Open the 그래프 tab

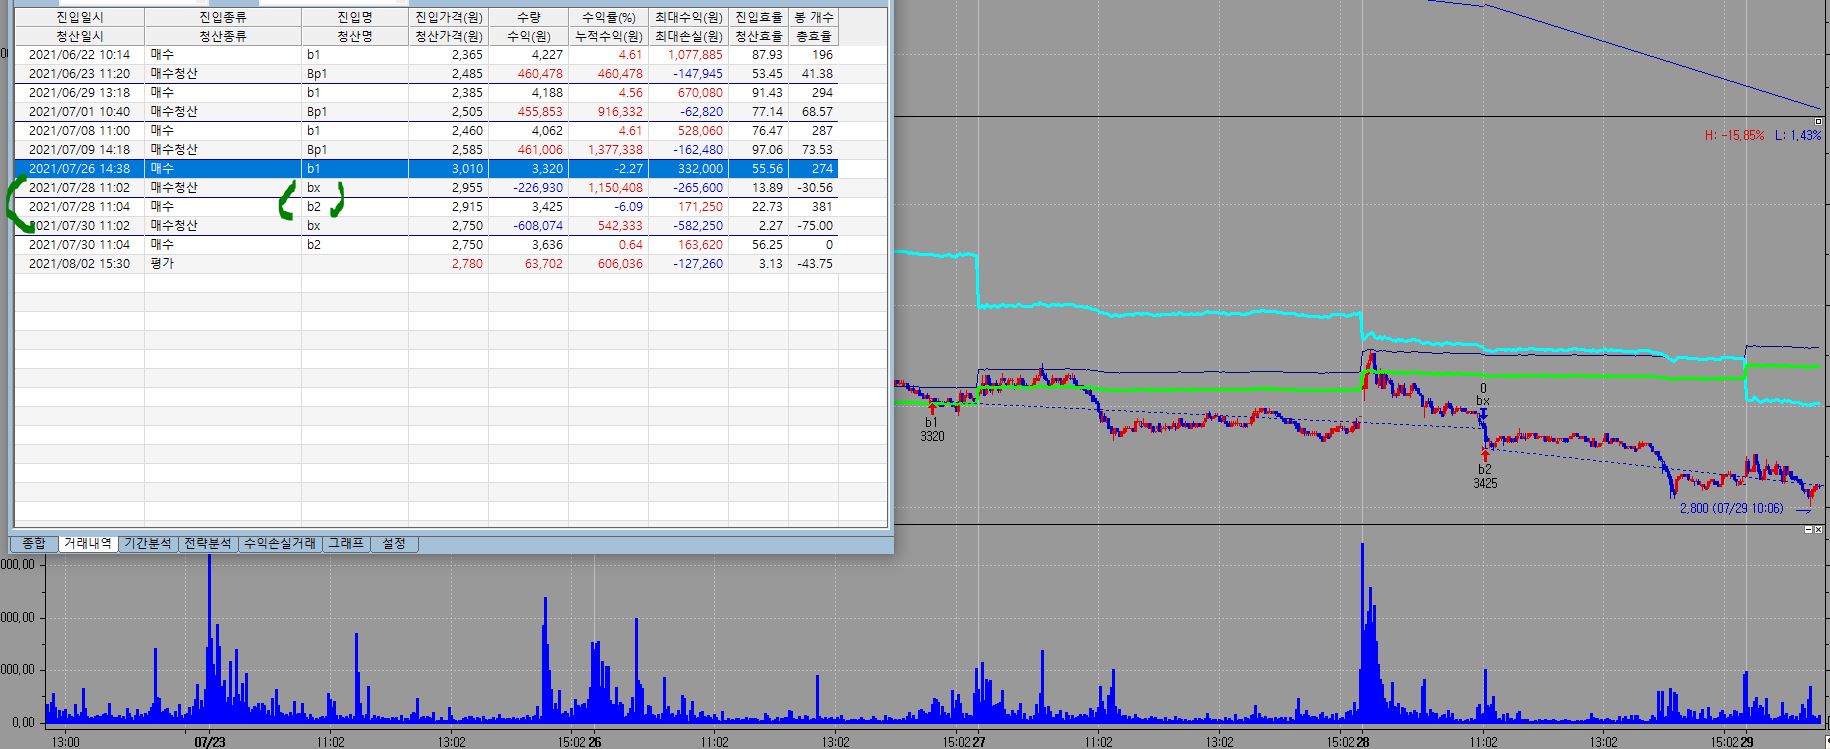tap(346, 543)
